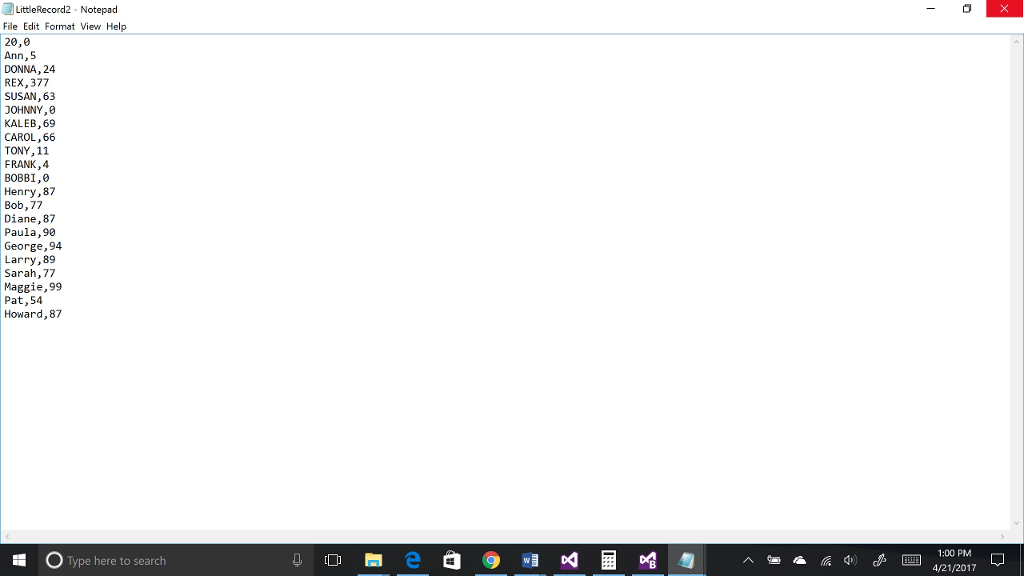Expand hidden icons in the system tray
The width and height of the screenshot is (1024, 576).
tap(748, 560)
